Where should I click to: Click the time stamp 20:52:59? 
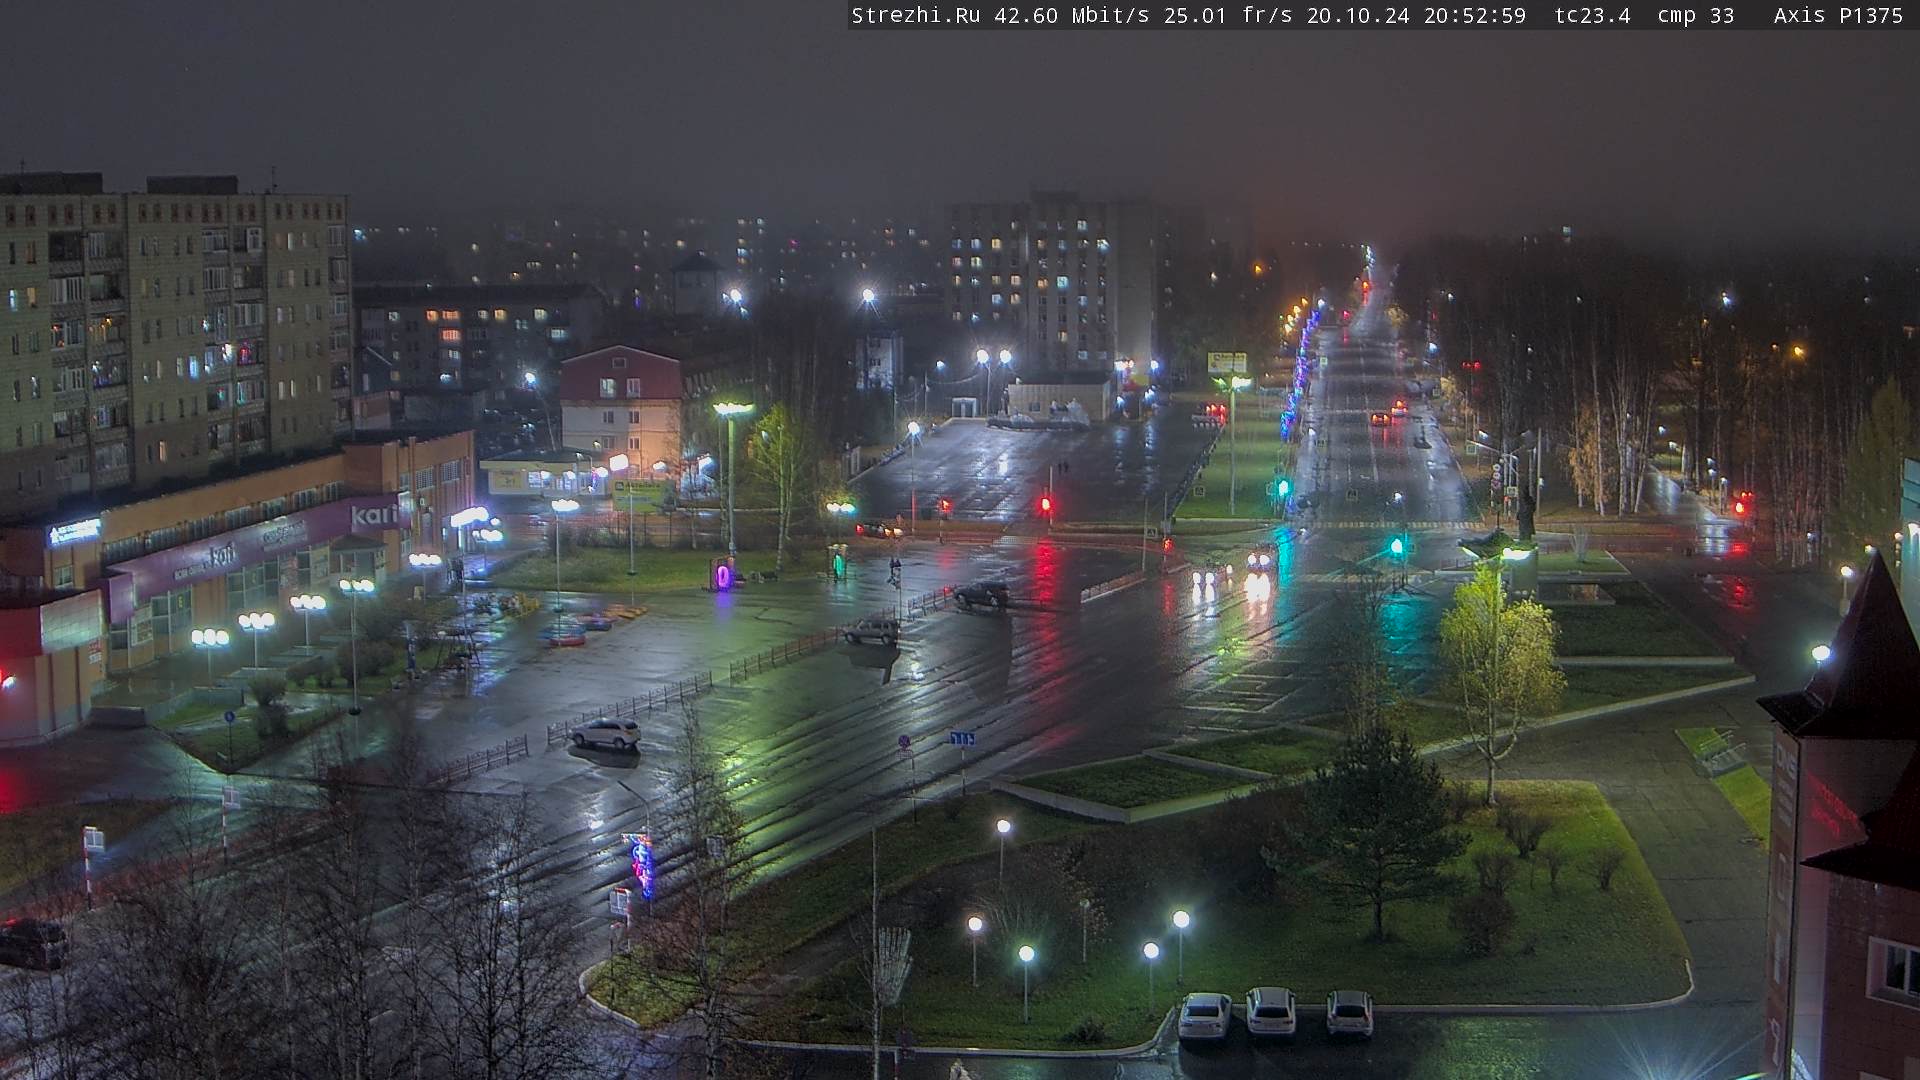coord(1475,15)
